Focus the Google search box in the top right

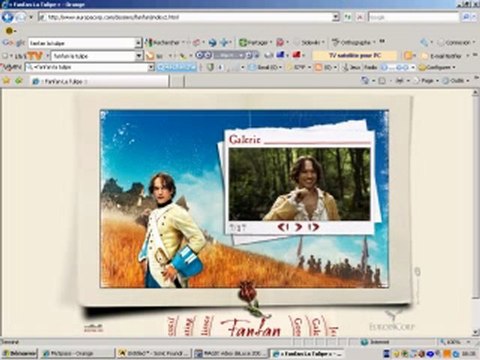413,17
